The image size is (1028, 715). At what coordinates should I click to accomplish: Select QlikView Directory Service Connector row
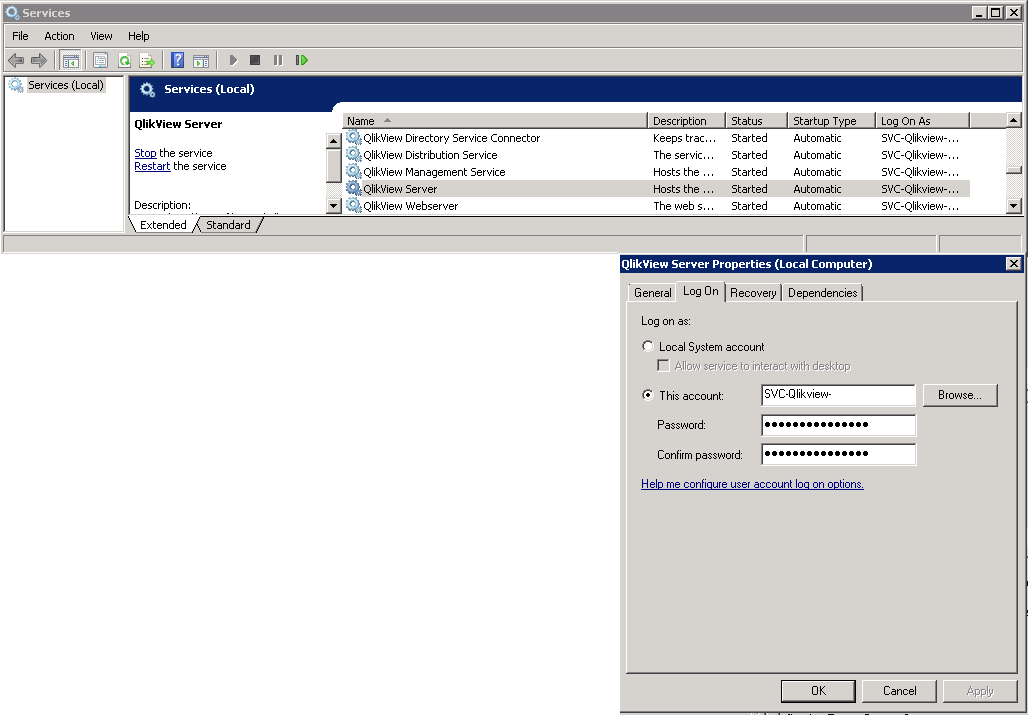click(x=658, y=138)
